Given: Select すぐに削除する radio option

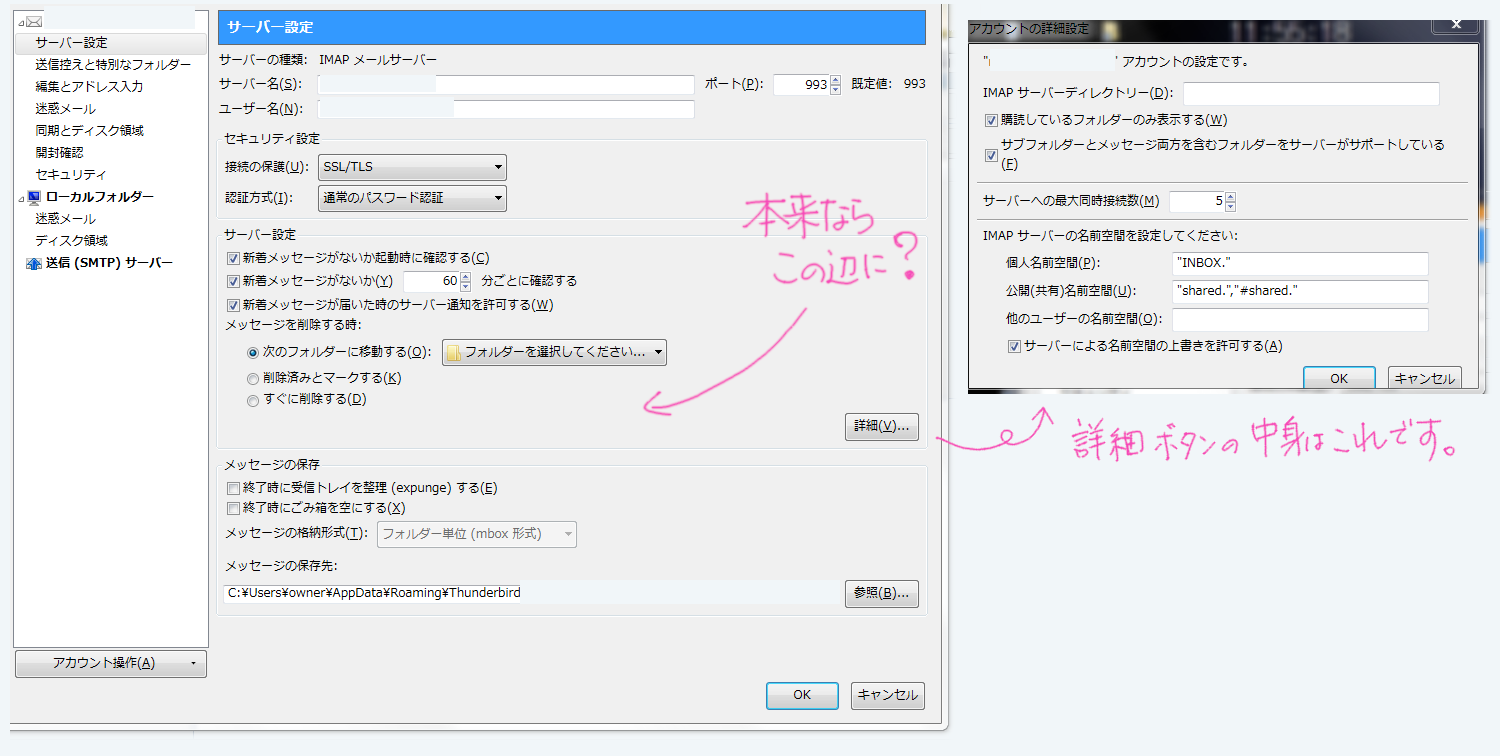Looking at the screenshot, I should (253, 400).
